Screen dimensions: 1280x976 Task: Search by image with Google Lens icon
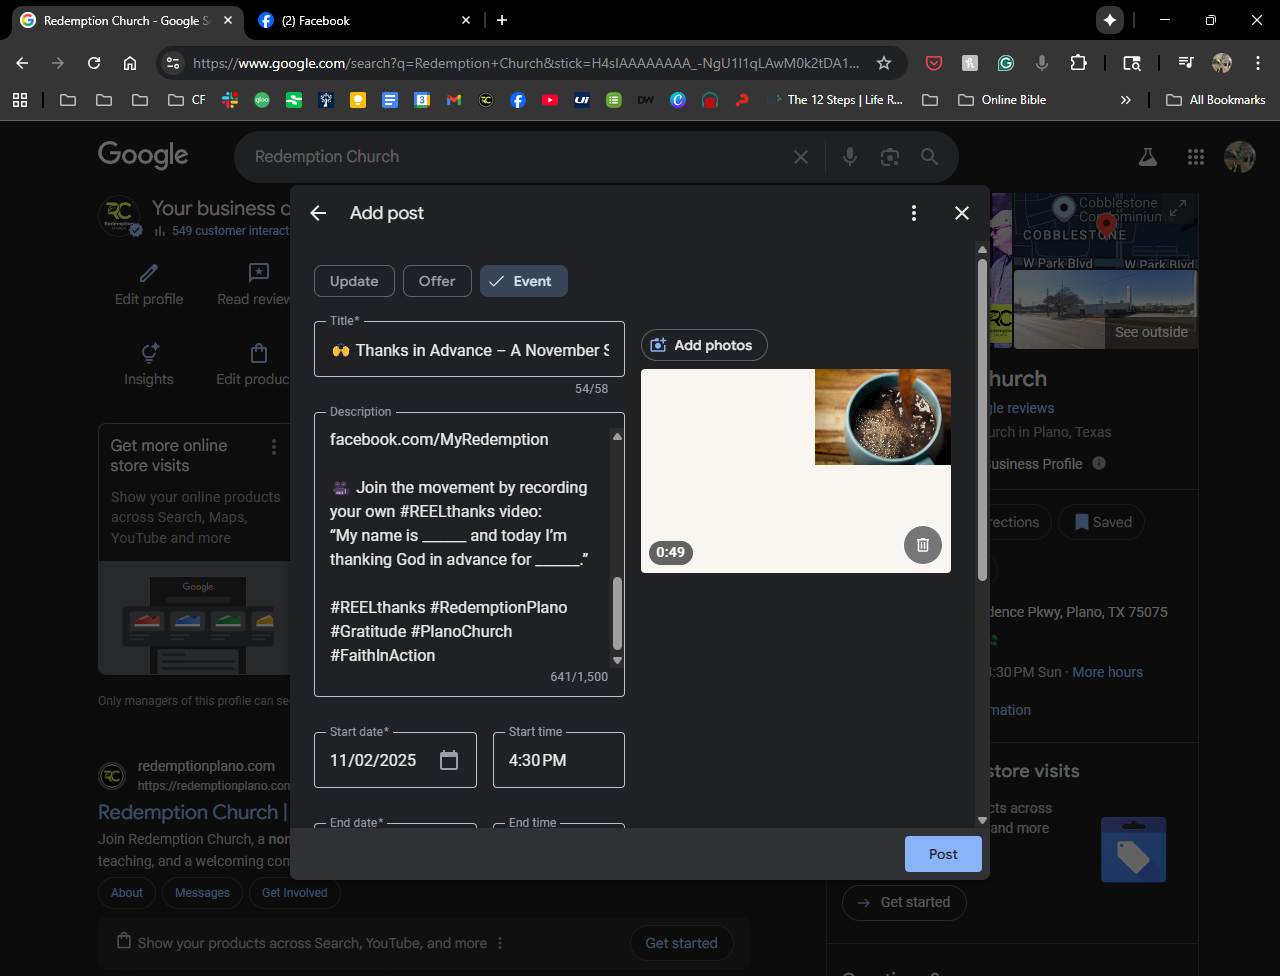pos(889,157)
